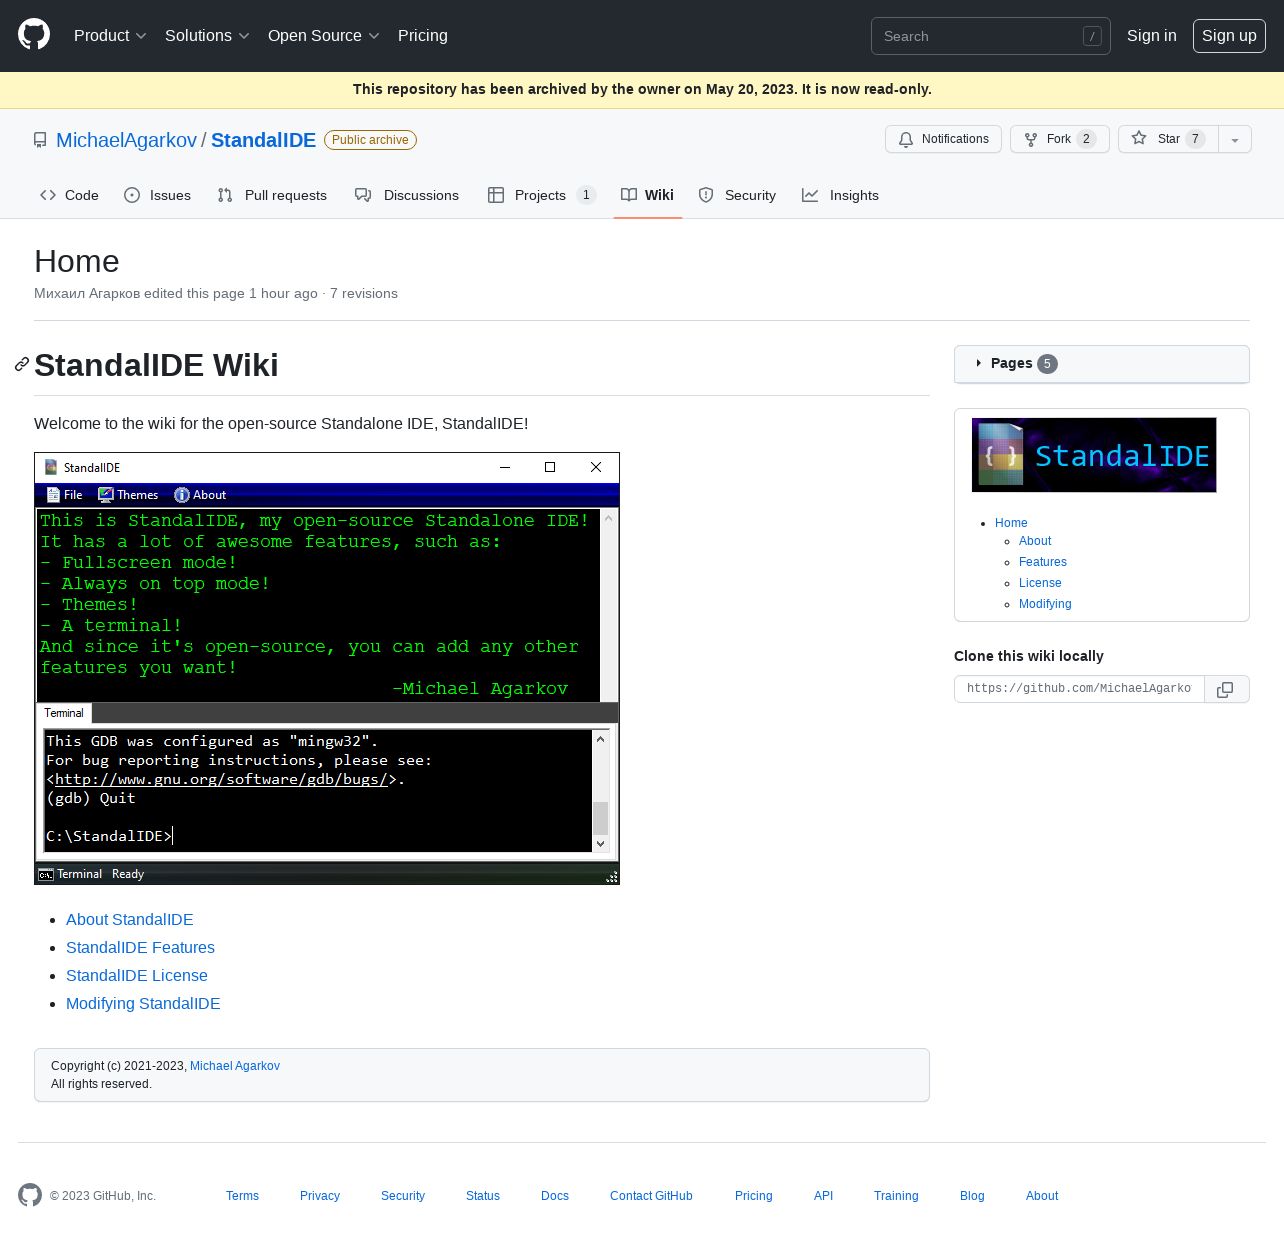Click the Sign in link
Viewport: 1284px width, 1257px height.
pos(1152,35)
